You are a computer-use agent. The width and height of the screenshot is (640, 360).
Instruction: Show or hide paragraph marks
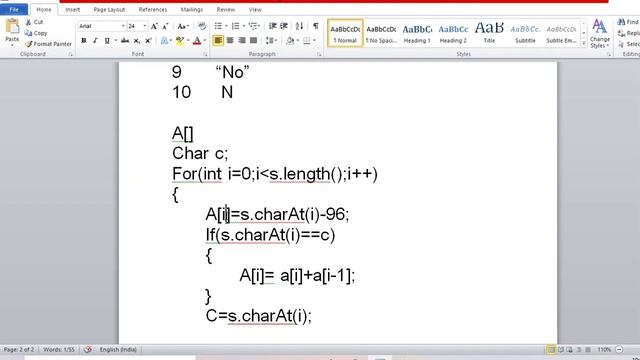(x=316, y=26)
